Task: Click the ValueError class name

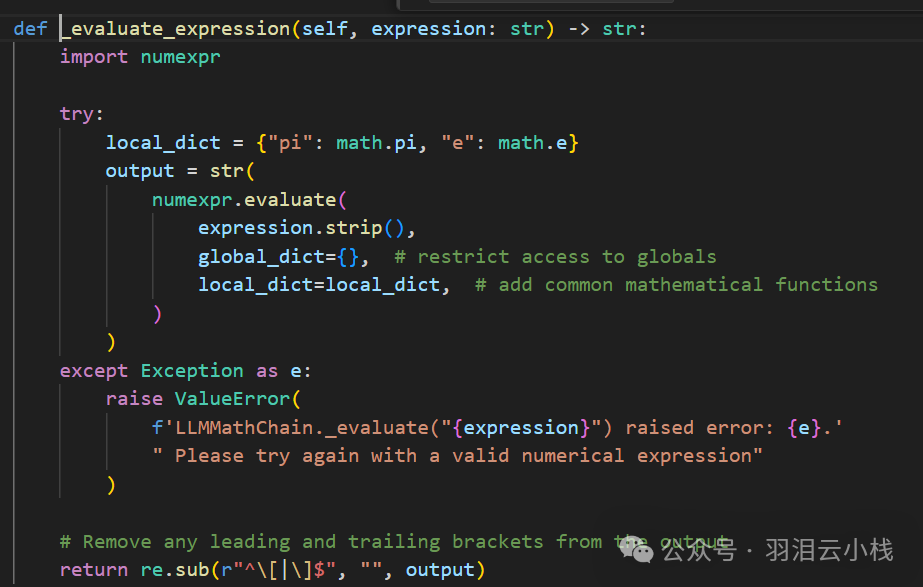Action: click(x=233, y=399)
